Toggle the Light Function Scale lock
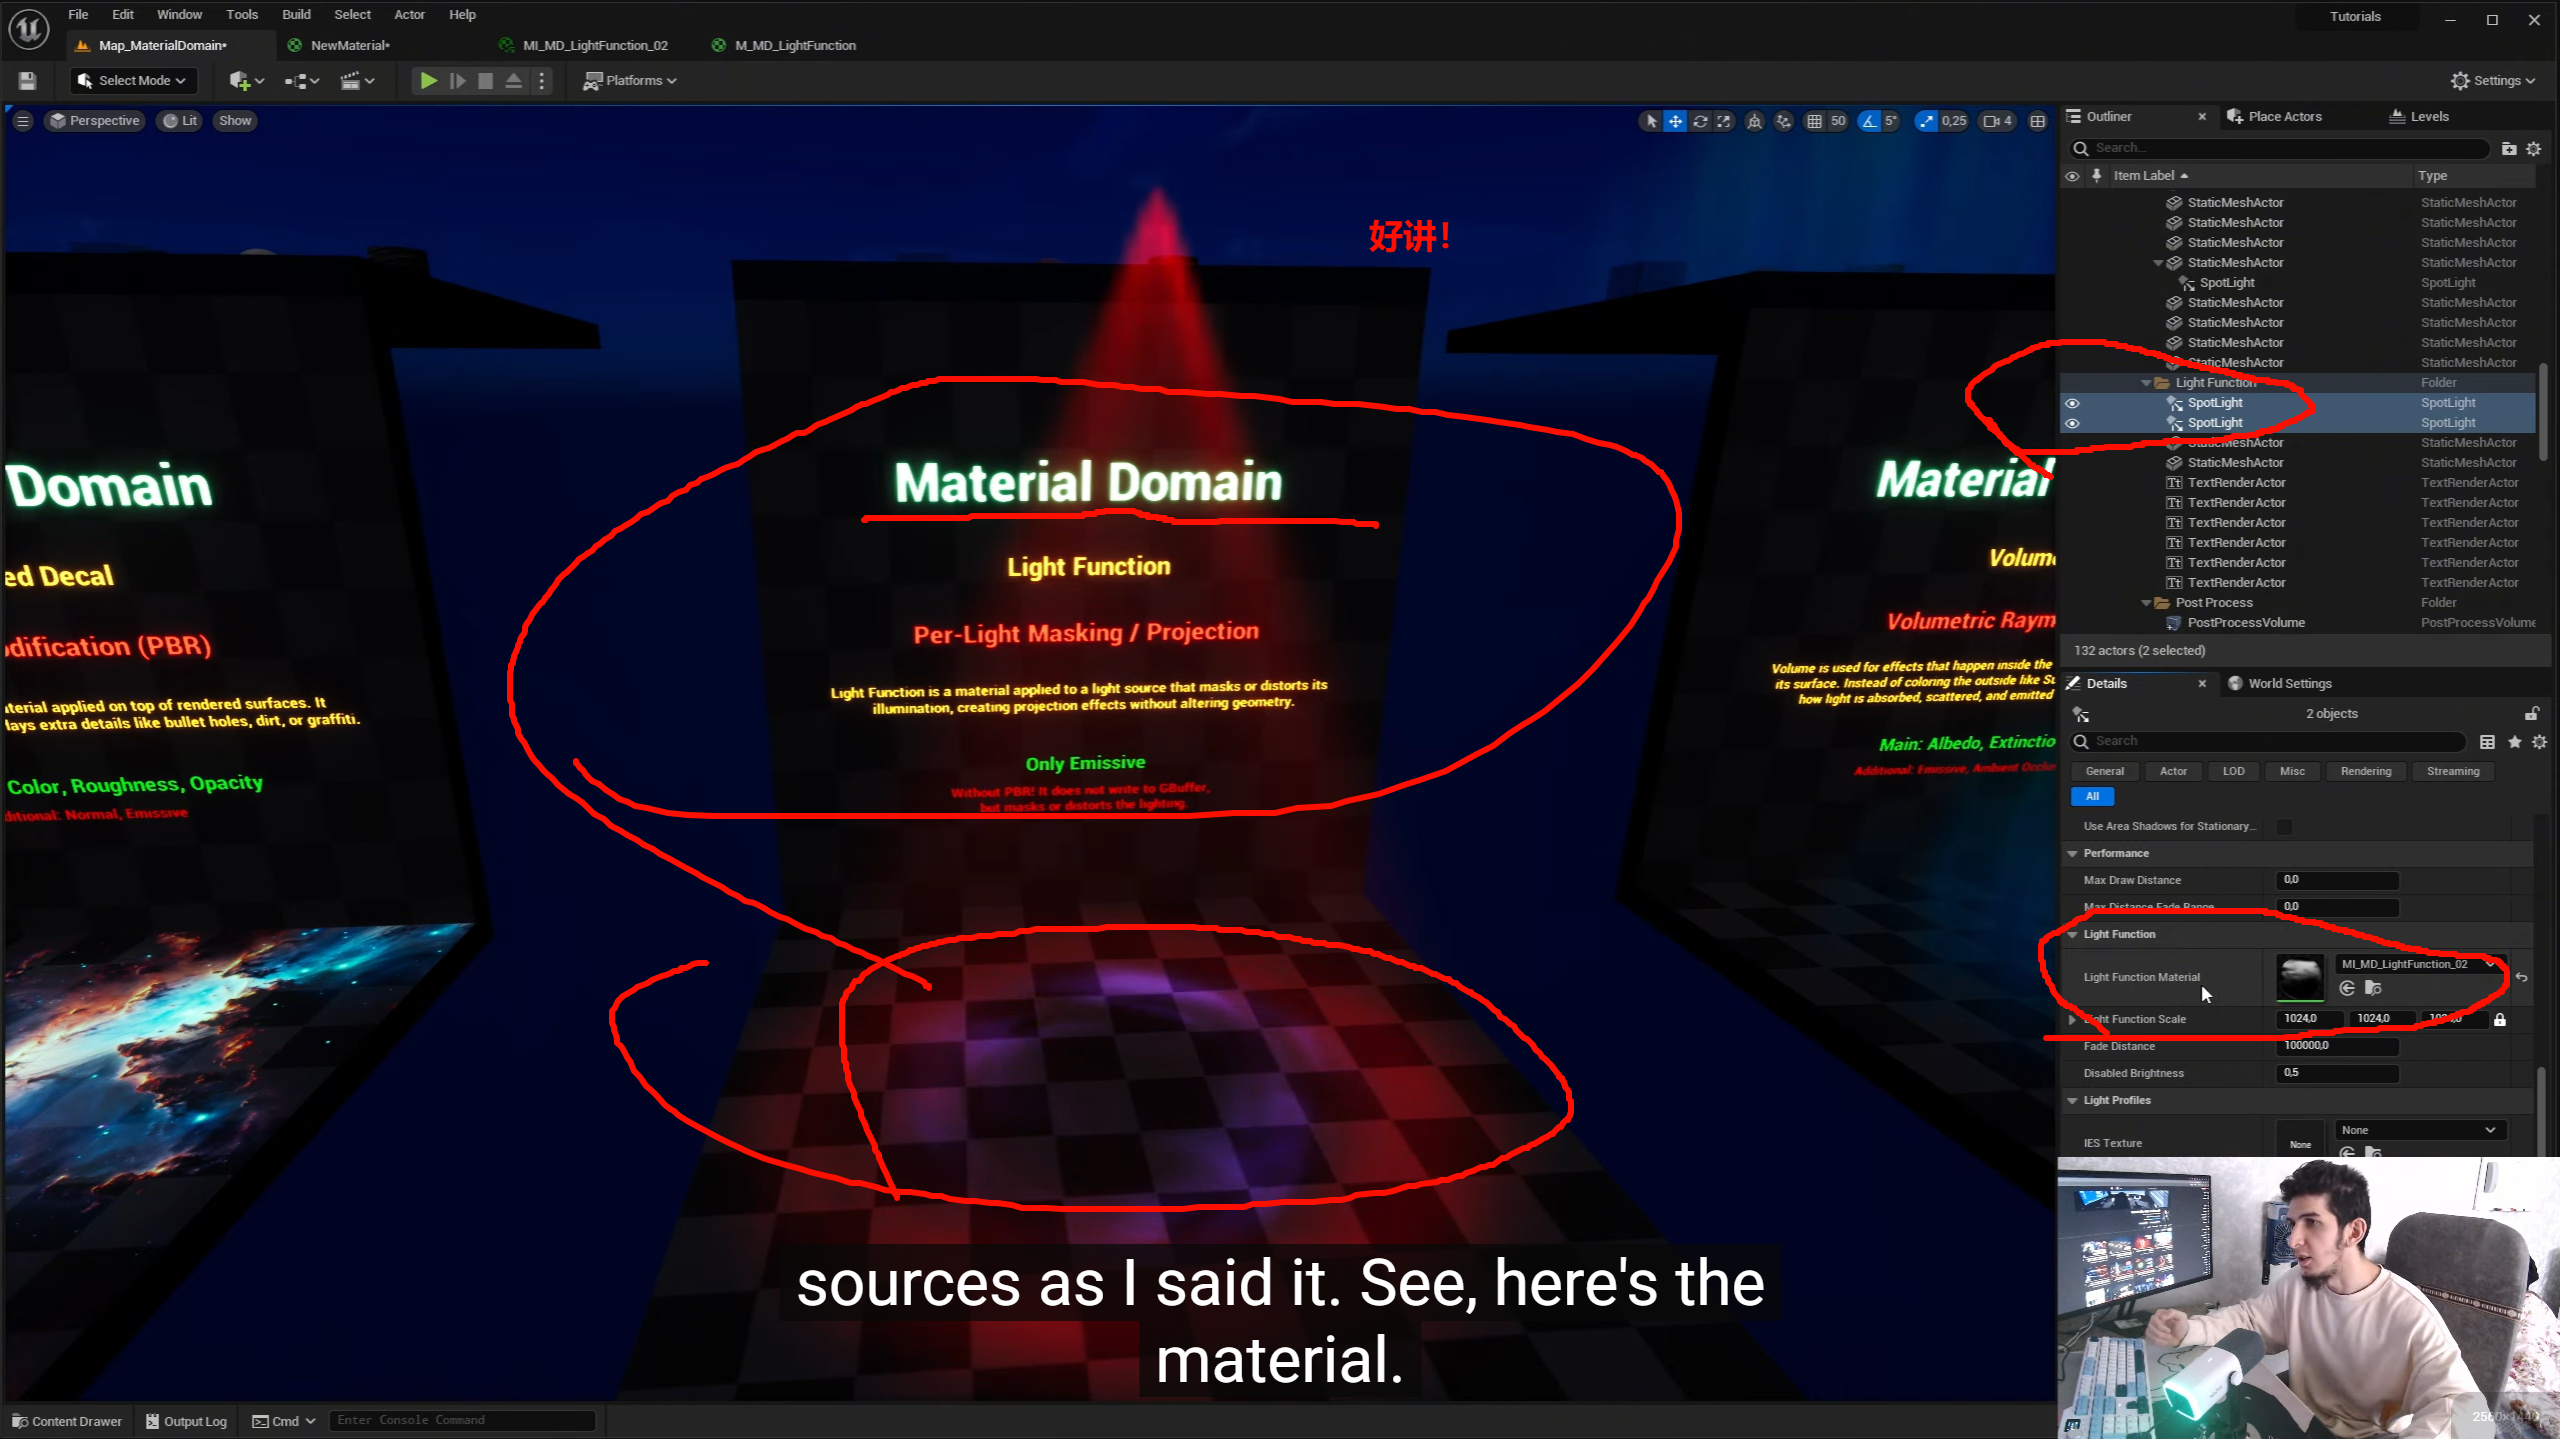2560x1439 pixels. 2500,1019
